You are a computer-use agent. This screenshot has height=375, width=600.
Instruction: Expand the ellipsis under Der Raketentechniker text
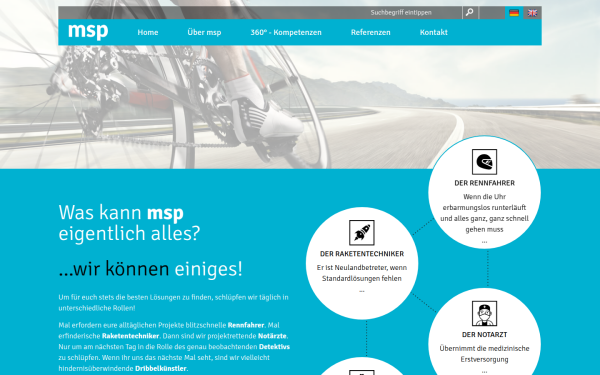(362, 291)
